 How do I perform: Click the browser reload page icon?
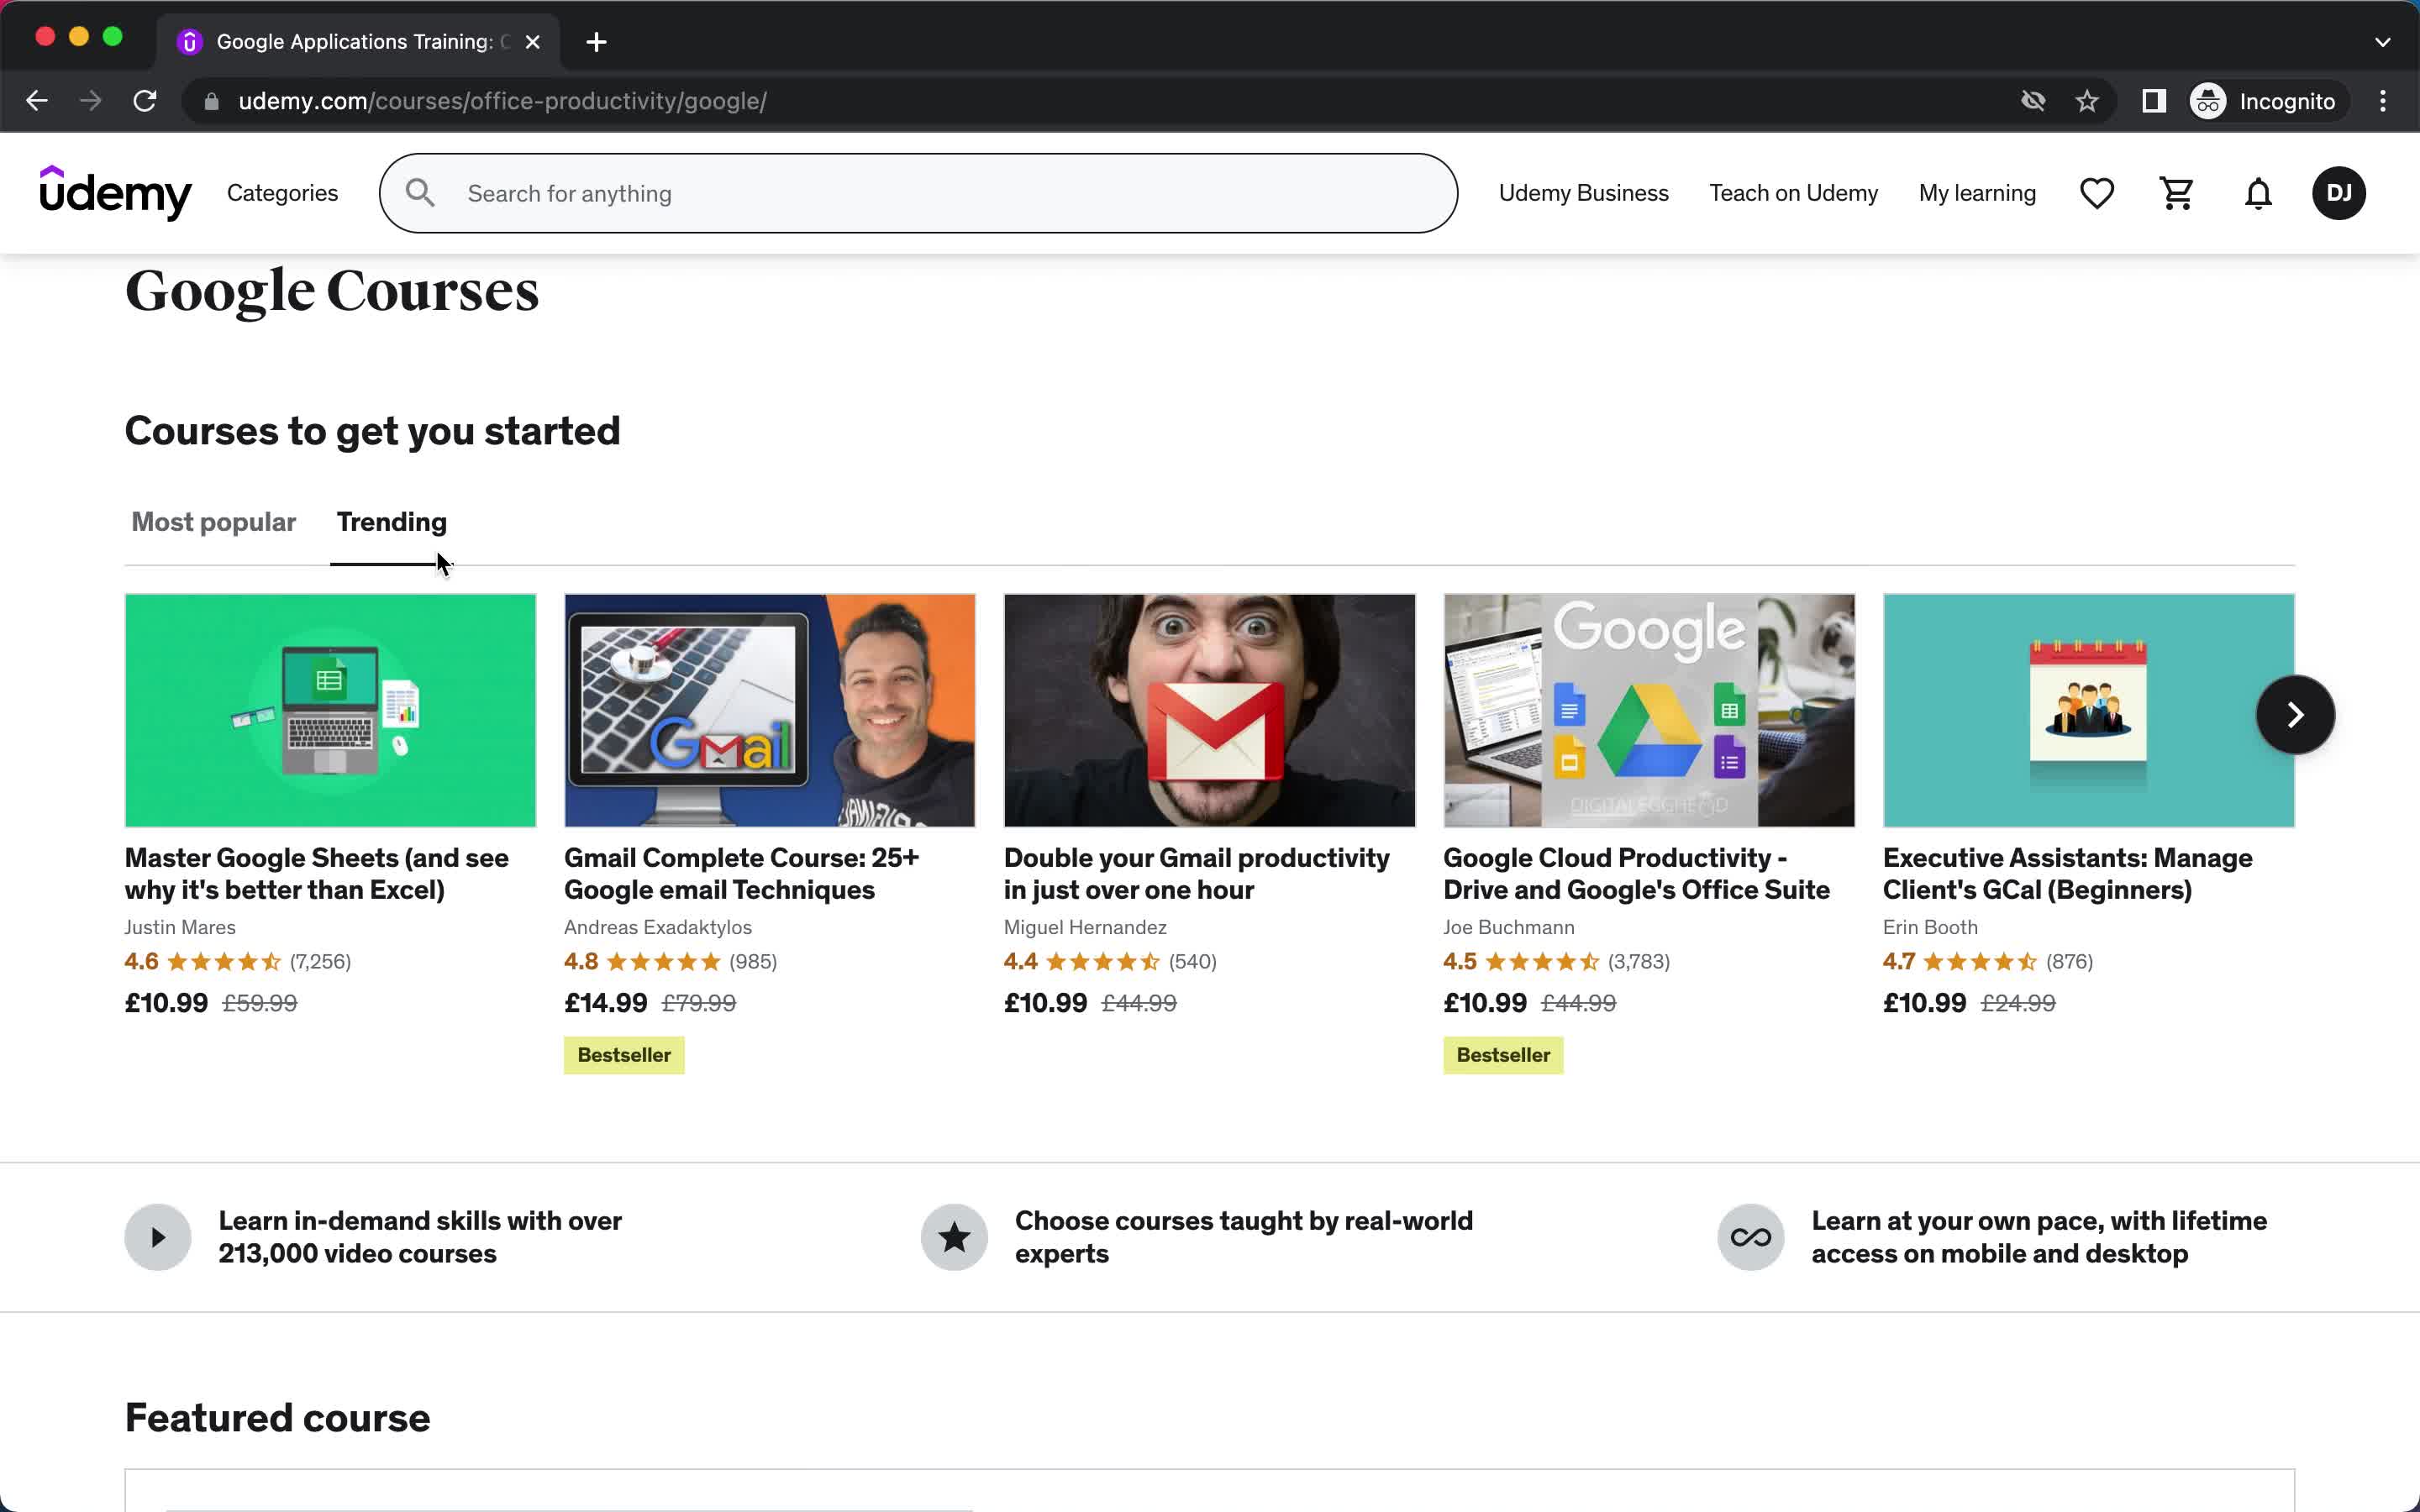(148, 101)
